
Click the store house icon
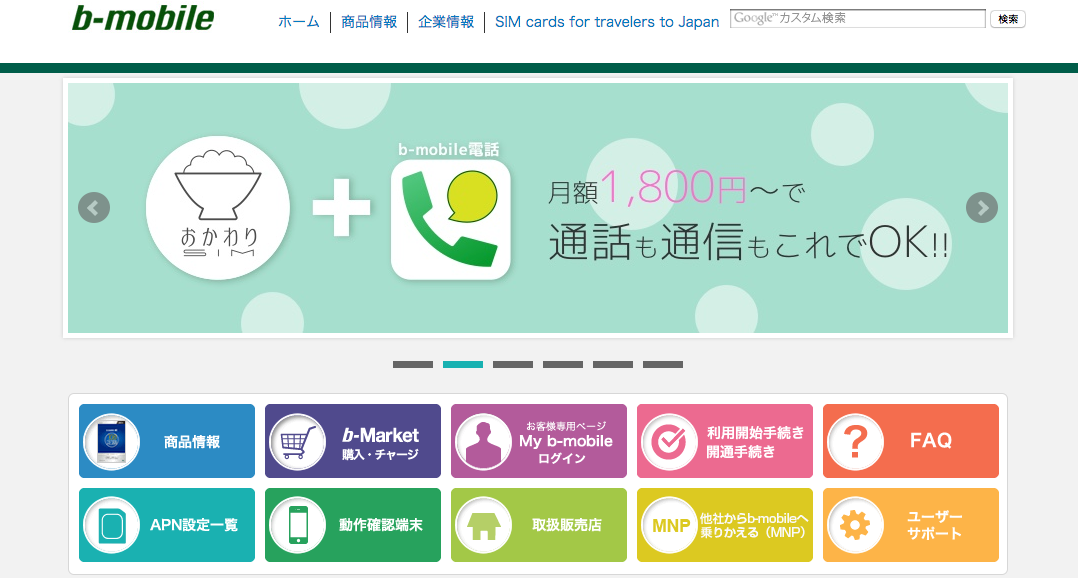[483, 526]
